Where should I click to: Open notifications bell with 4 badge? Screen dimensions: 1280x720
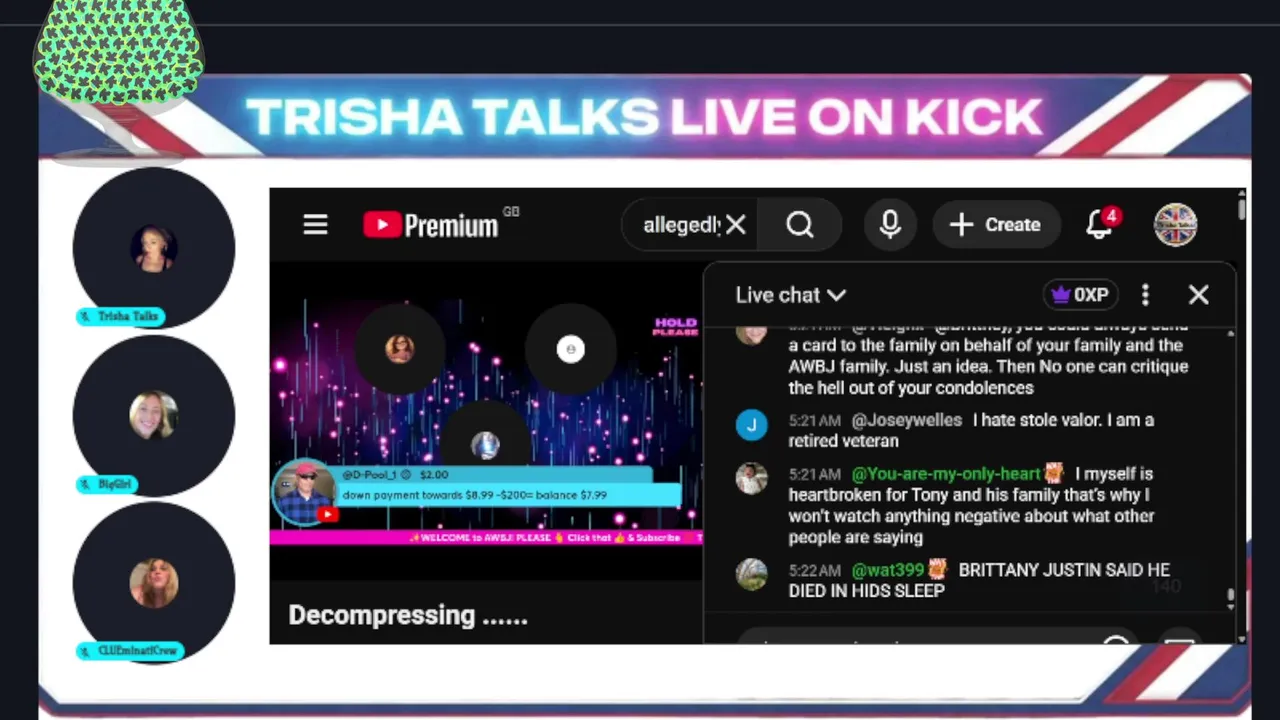(x=1102, y=224)
